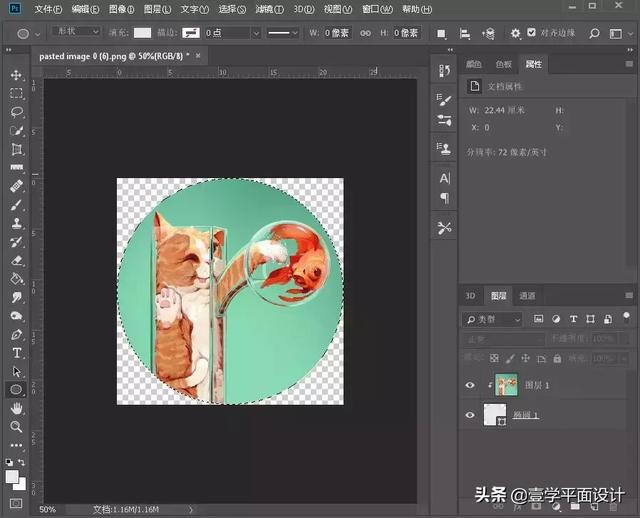The width and height of the screenshot is (640, 518).
Task: Select the Ellipse shape tool
Action: pyautogui.click(x=16, y=390)
